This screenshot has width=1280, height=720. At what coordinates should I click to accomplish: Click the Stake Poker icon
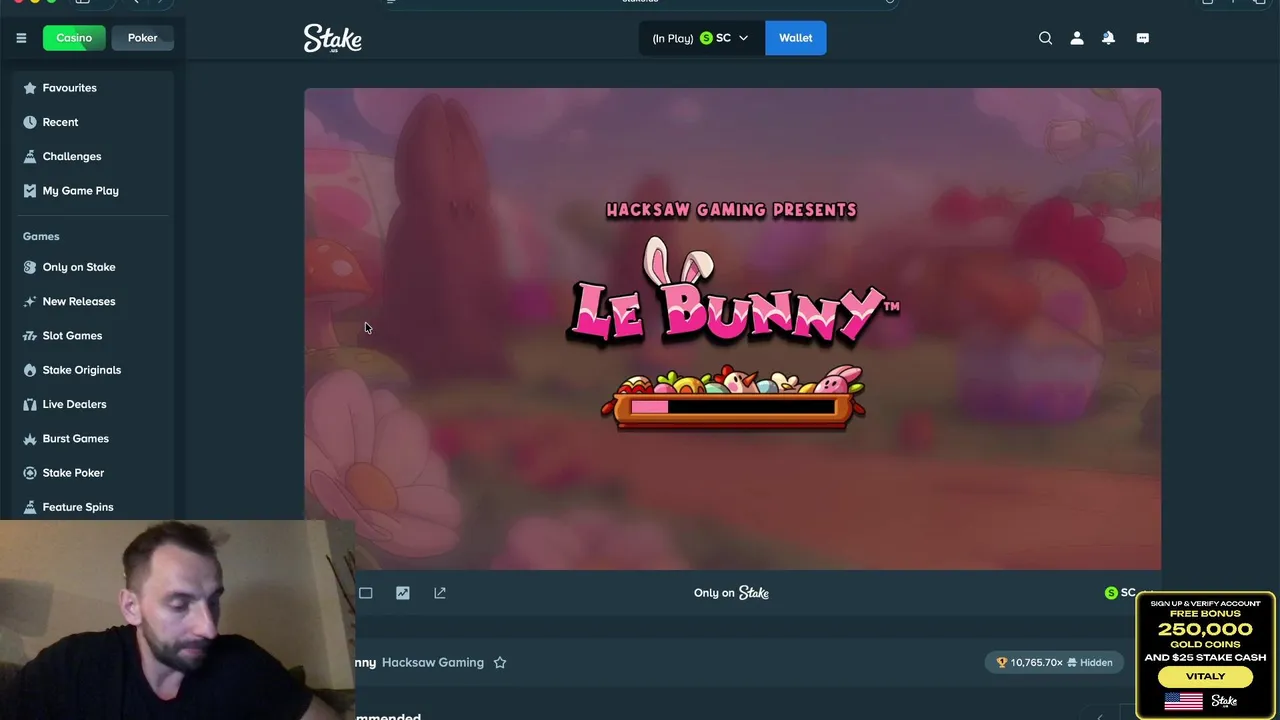[30, 473]
